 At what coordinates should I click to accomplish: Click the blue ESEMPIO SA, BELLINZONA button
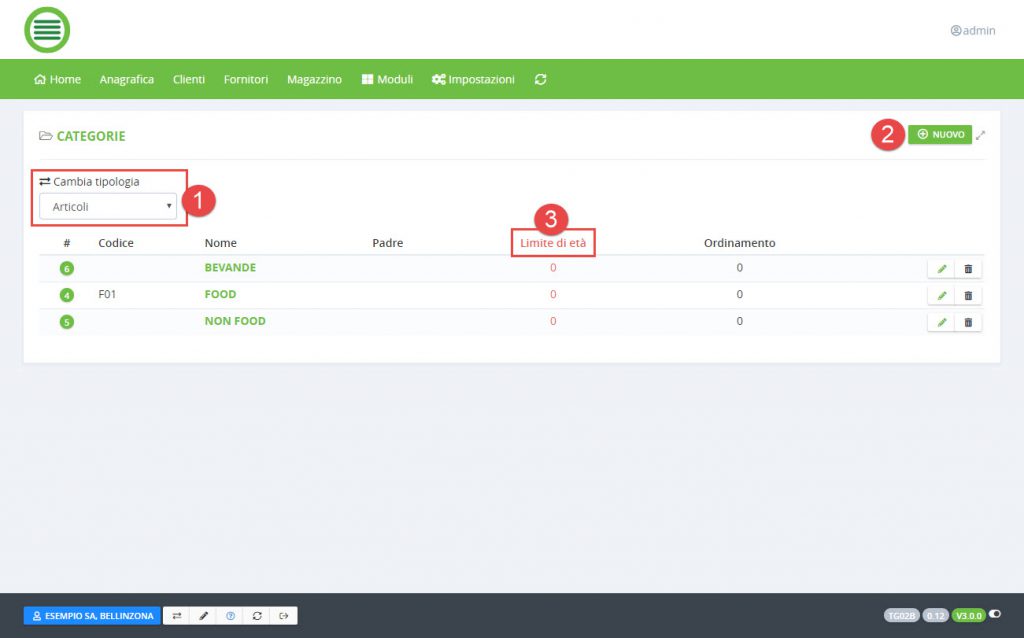coord(92,616)
